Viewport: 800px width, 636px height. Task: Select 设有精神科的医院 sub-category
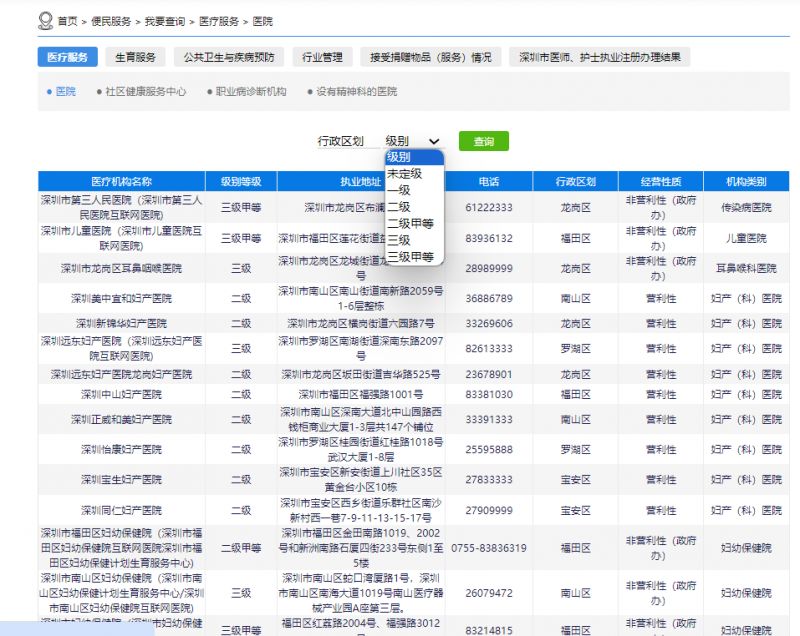356,91
